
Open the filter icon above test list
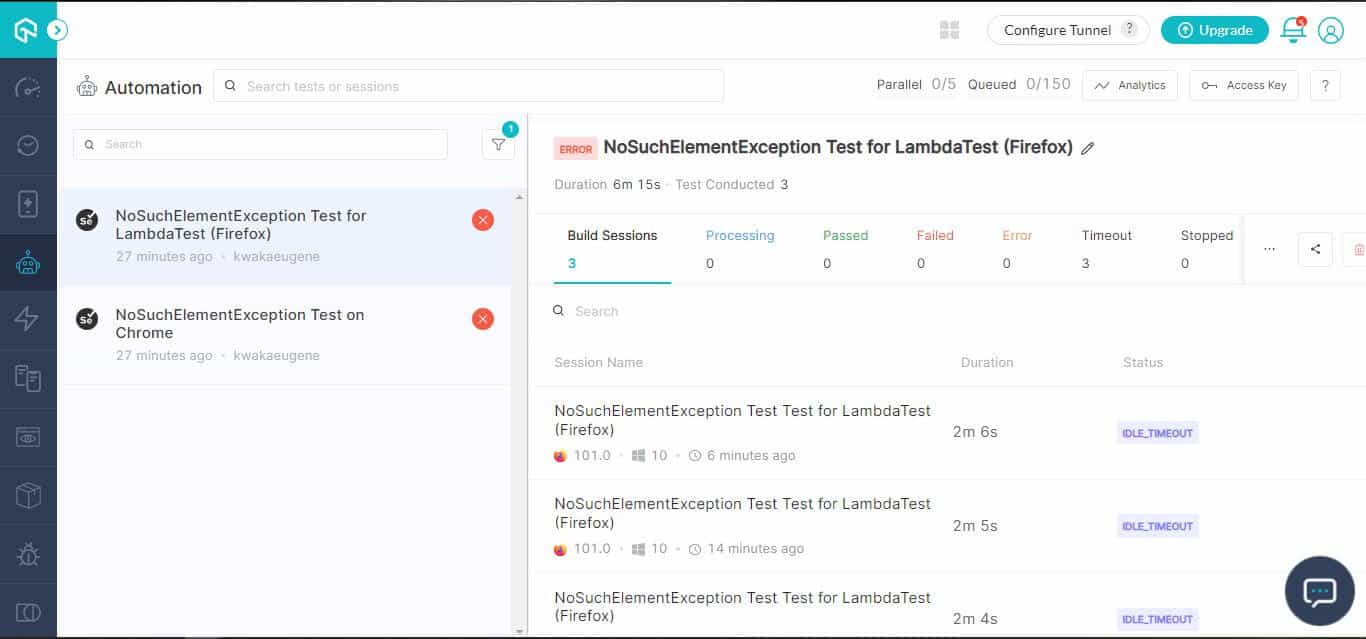click(498, 144)
